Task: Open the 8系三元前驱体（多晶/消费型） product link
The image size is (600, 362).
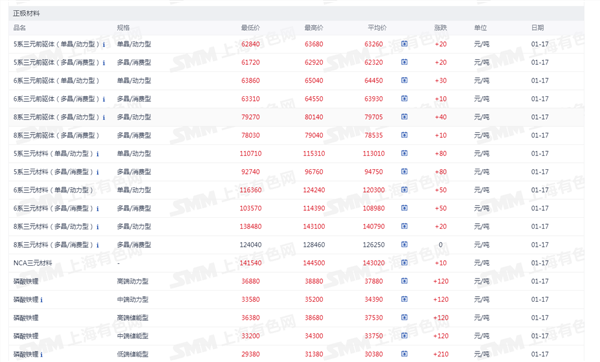Action: point(56,135)
